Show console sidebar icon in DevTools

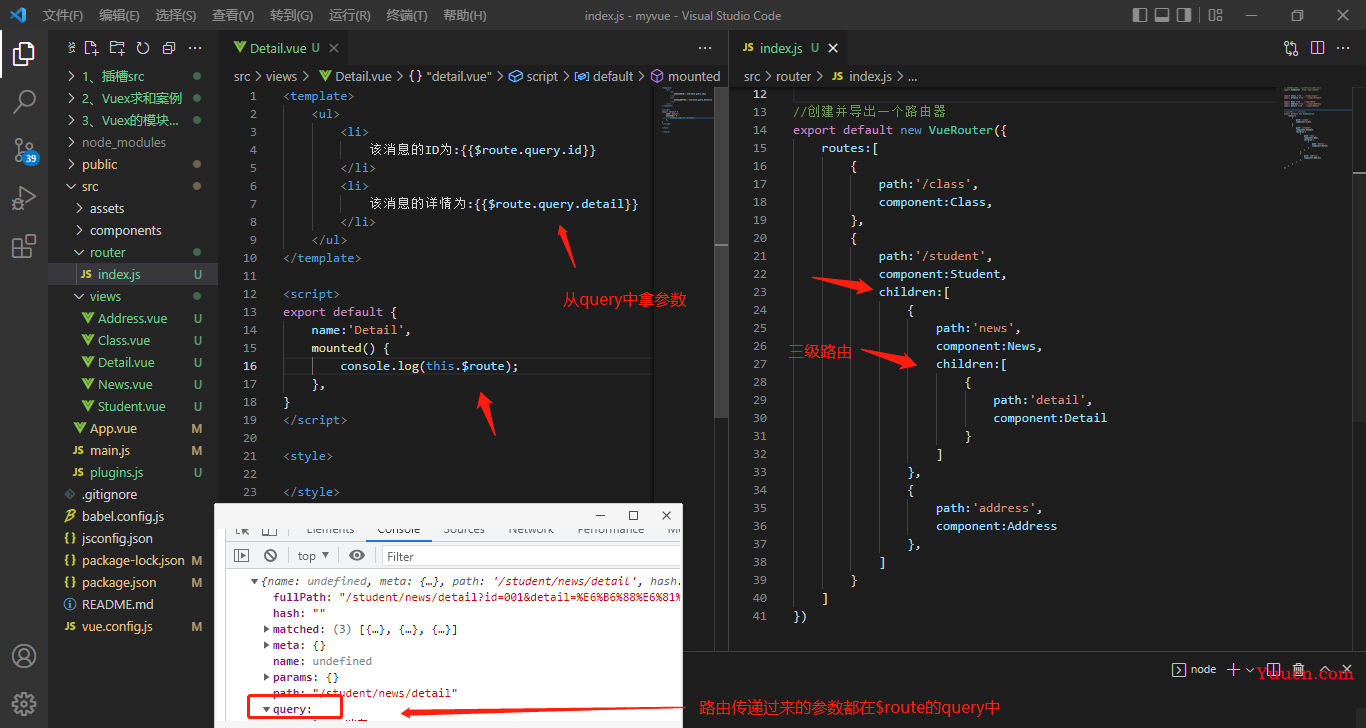(x=241, y=556)
